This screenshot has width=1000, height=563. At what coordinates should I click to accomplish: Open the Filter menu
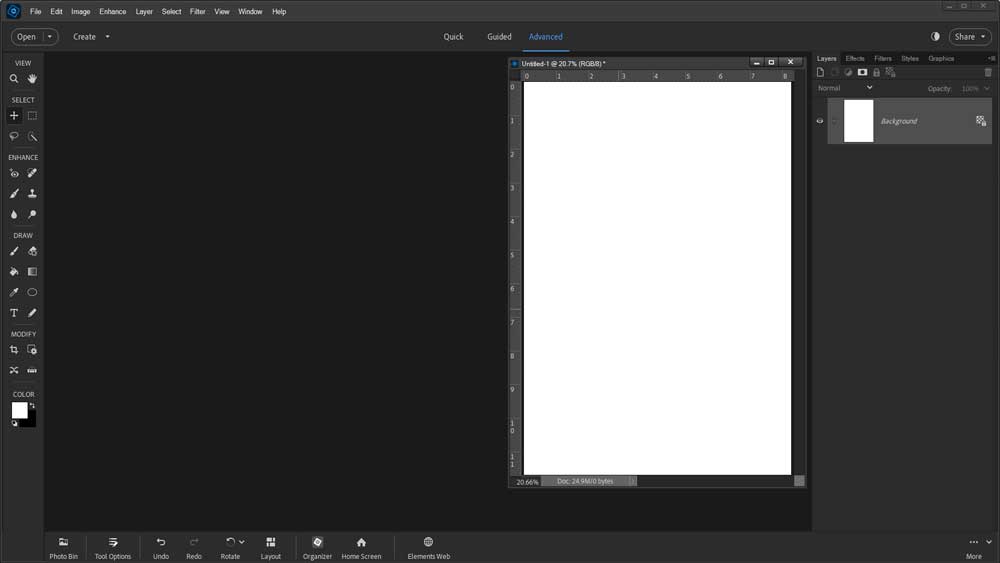tap(197, 11)
